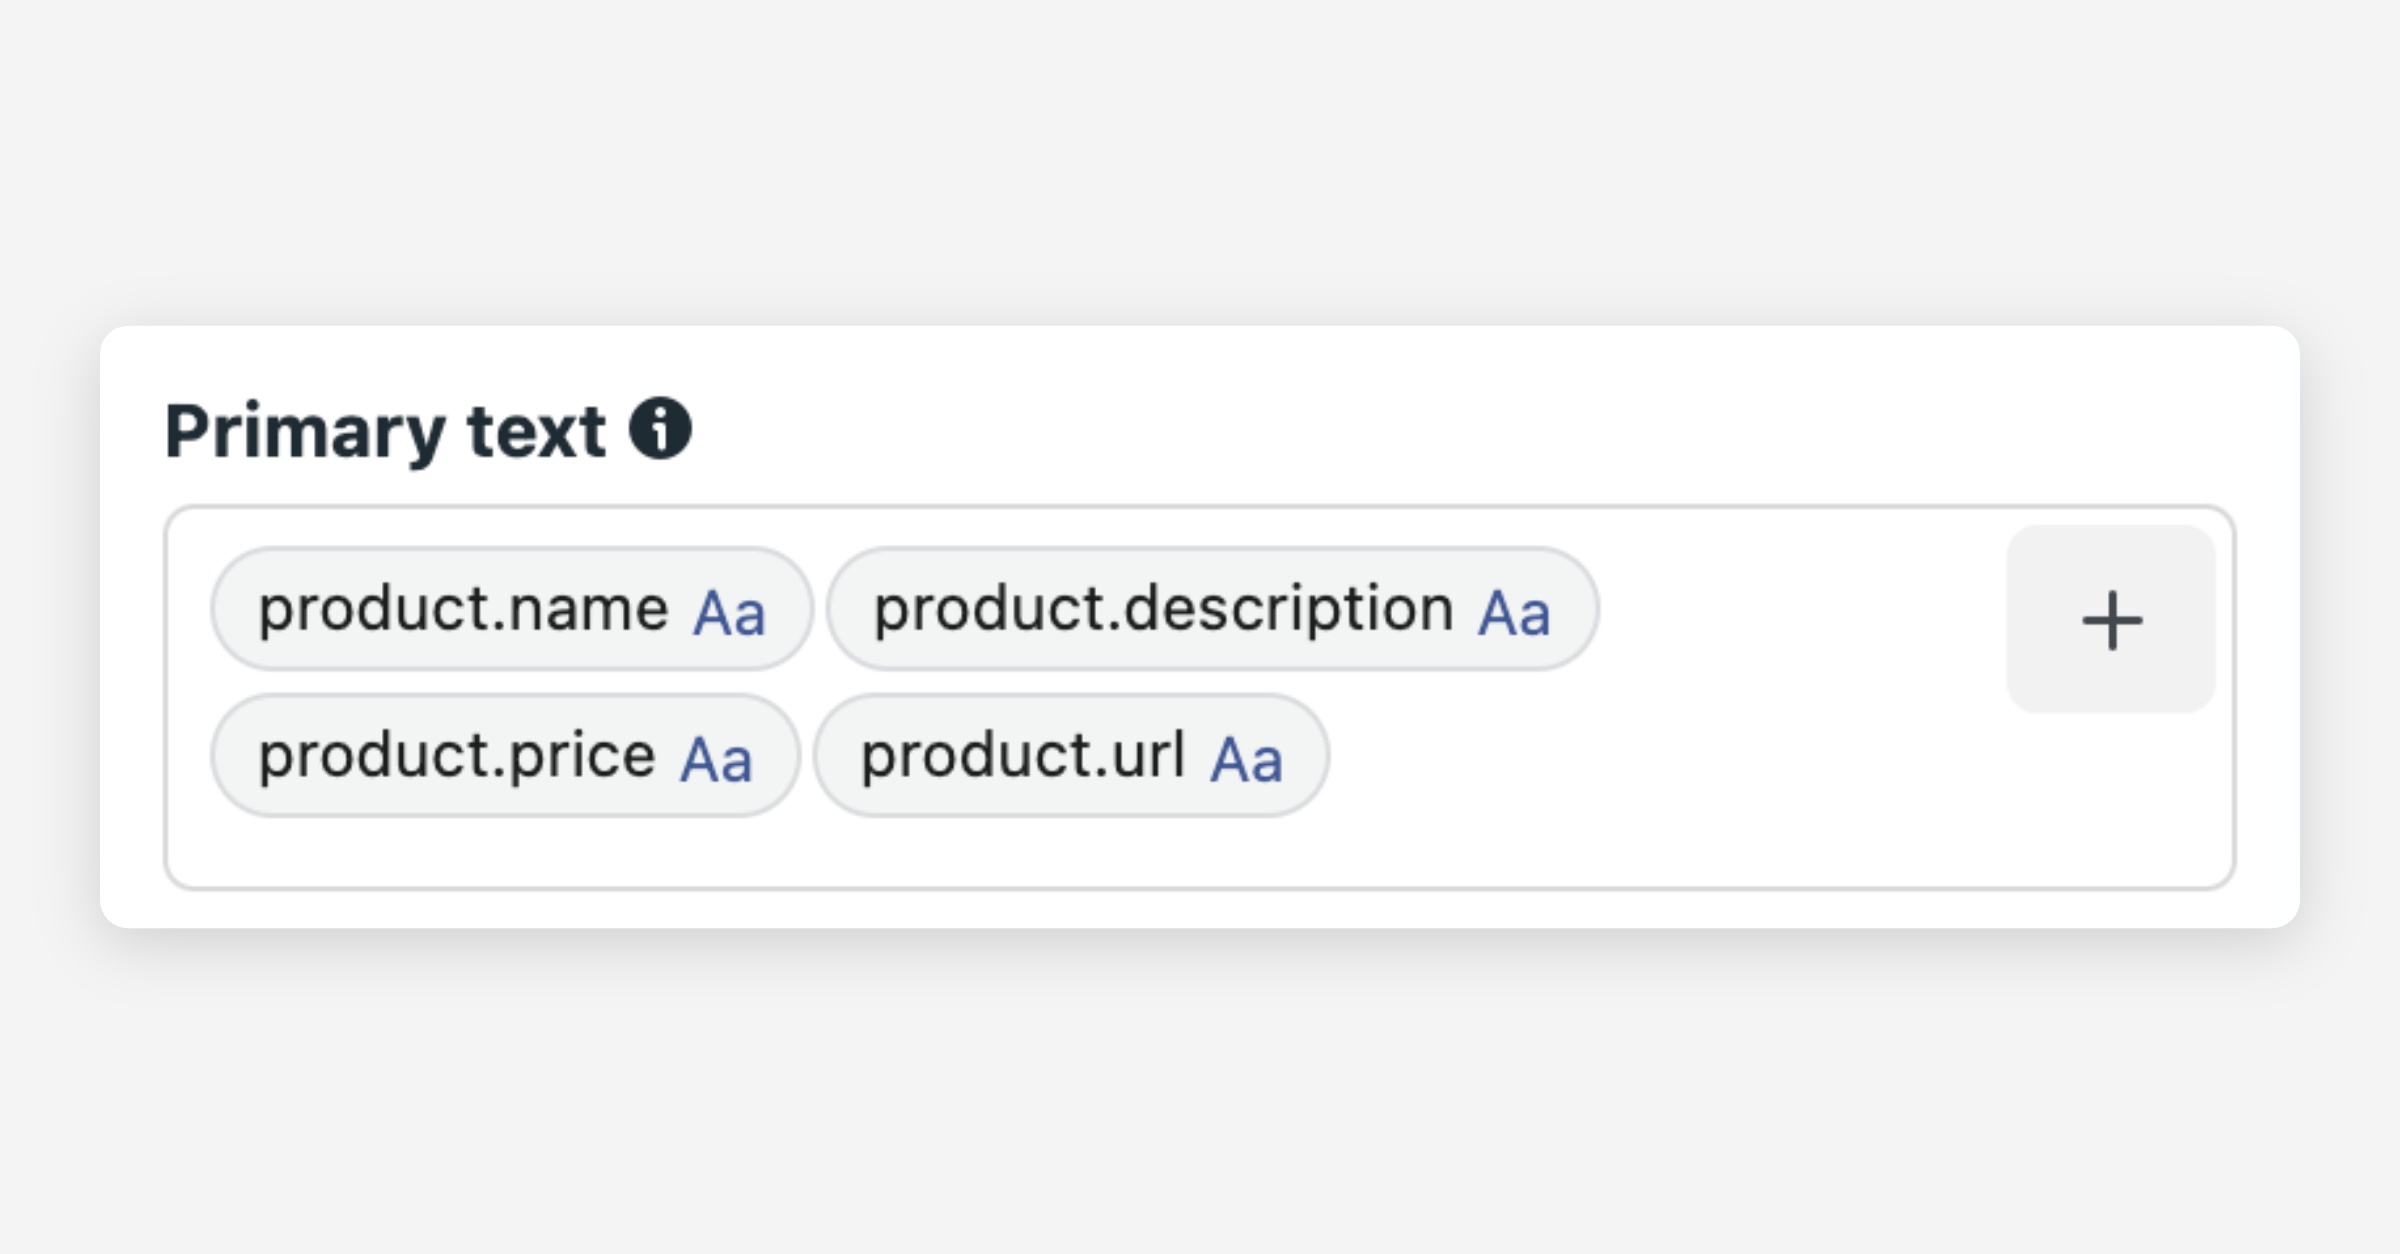Image resolution: width=2400 pixels, height=1254 pixels.
Task: Click the gray page background above the card
Action: 1200,160
